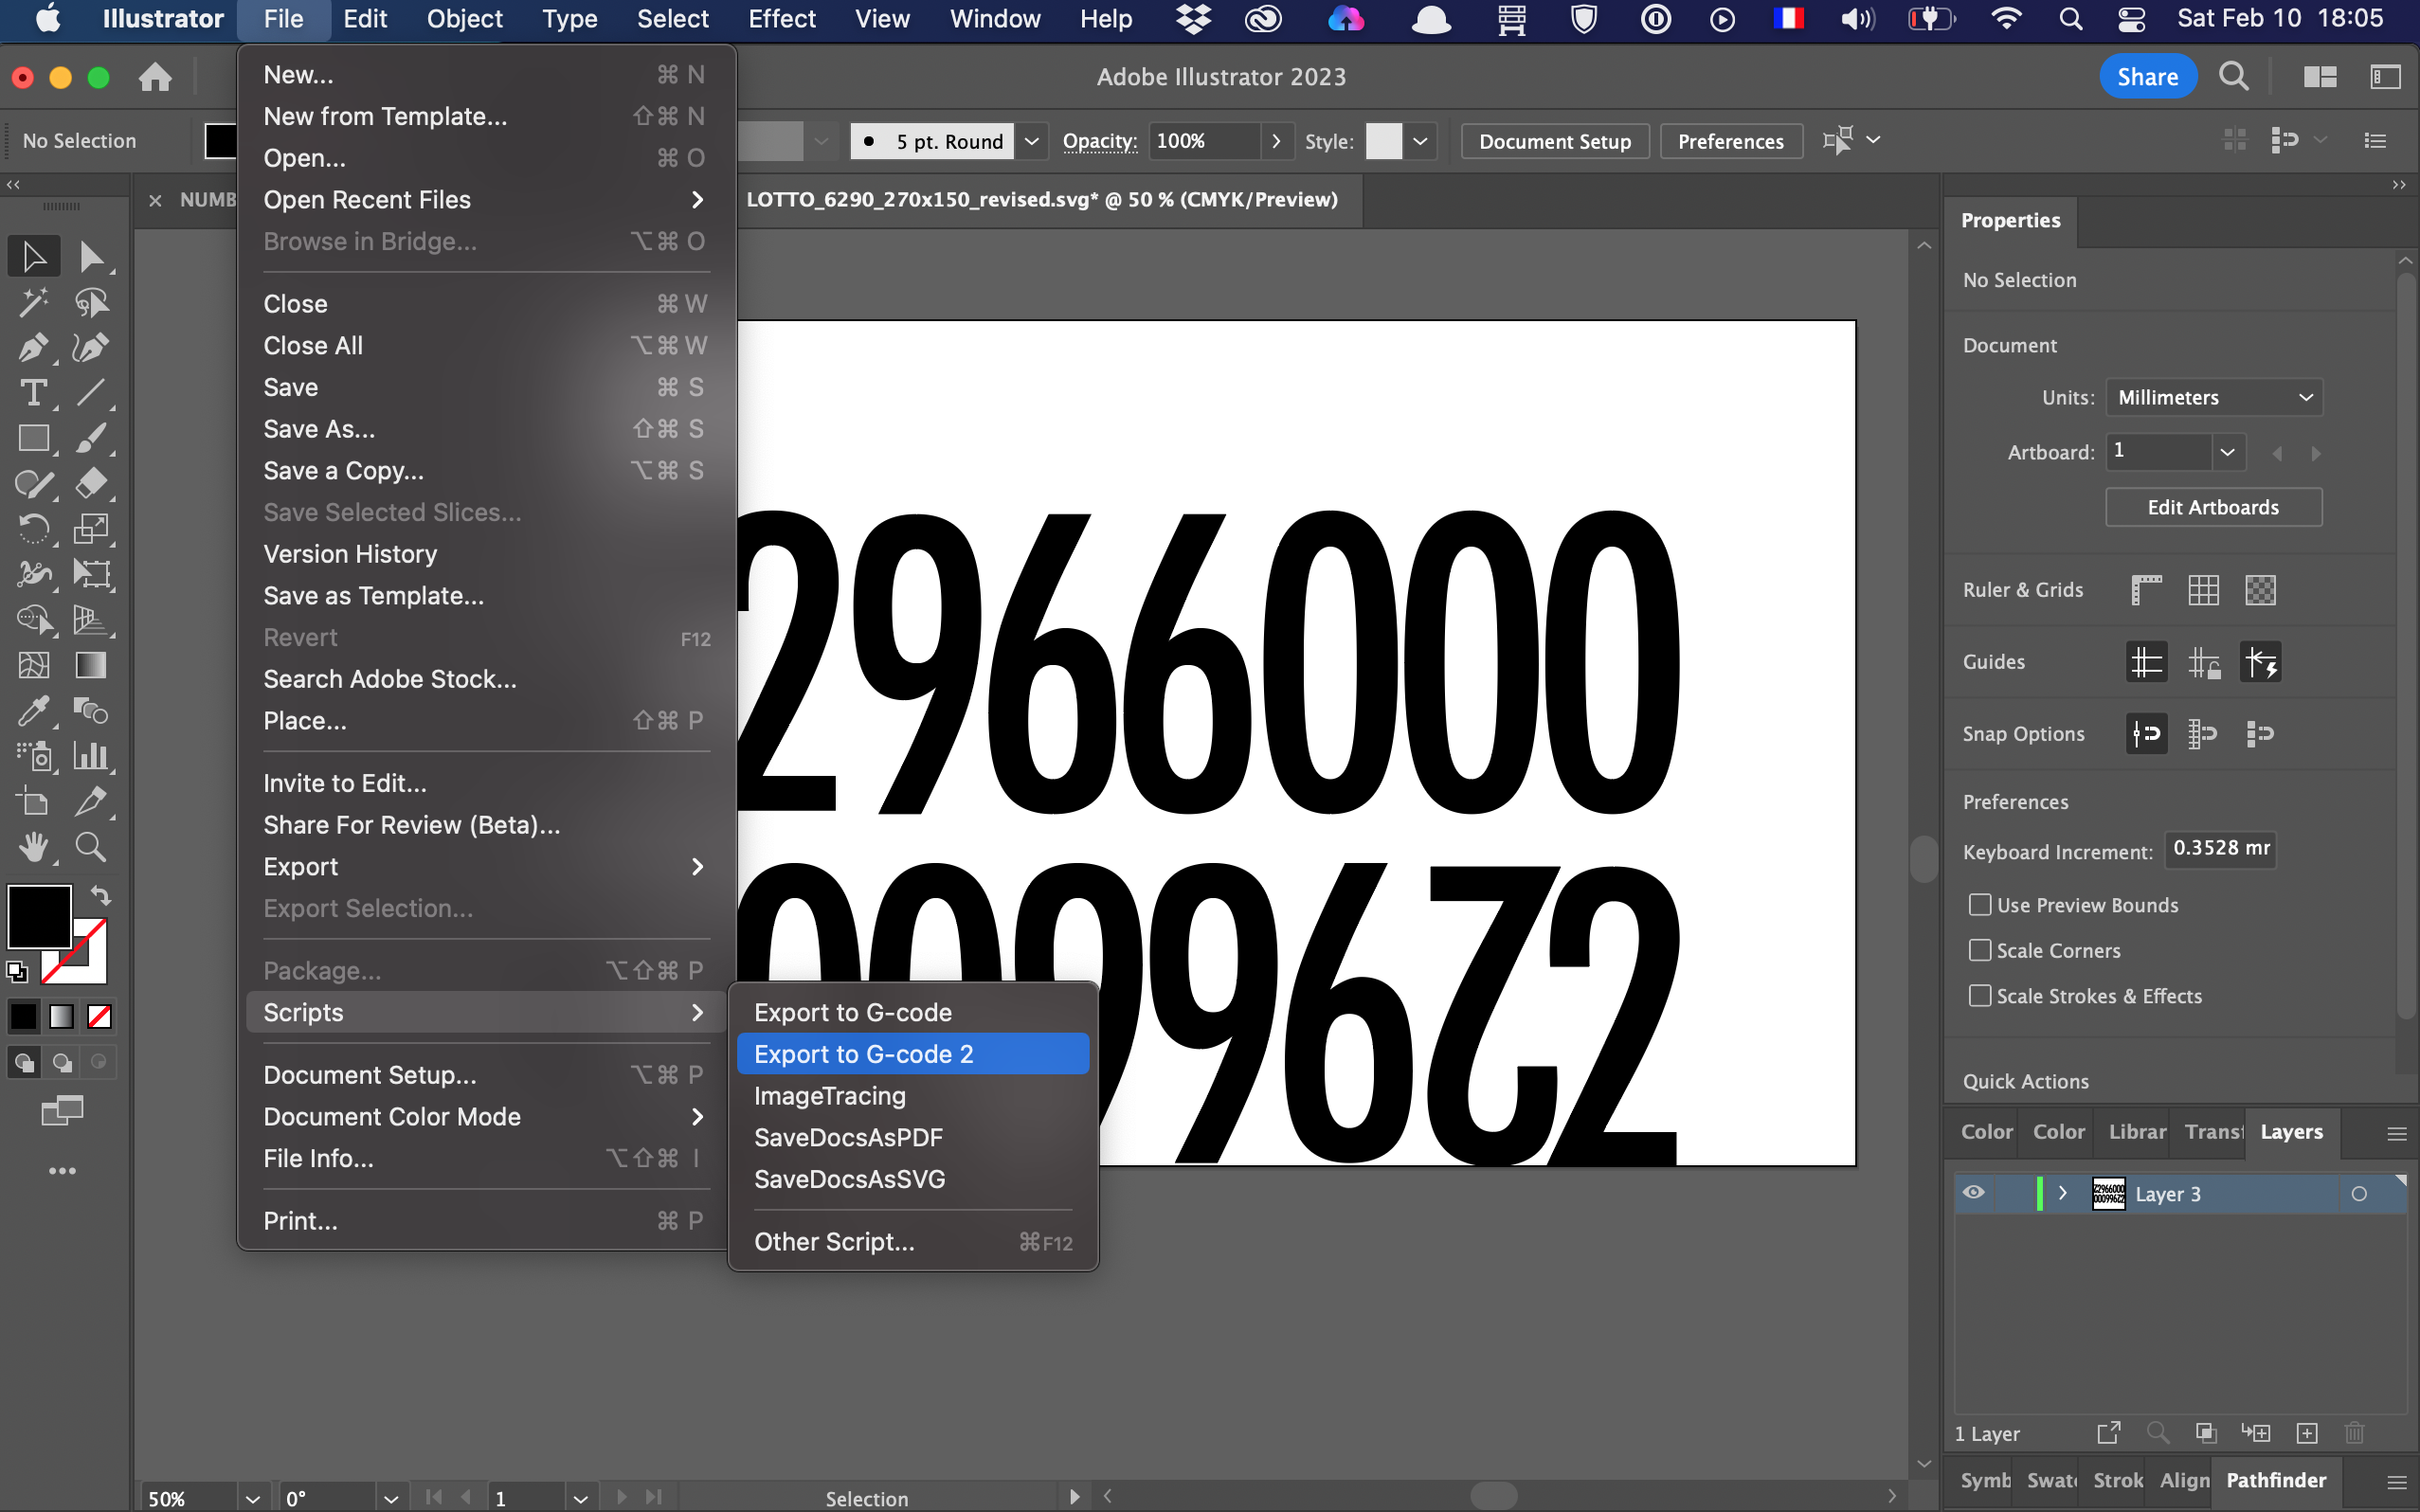Viewport: 2420px width, 1512px height.
Task: Toggle Snap to Point option
Action: (x=2146, y=734)
